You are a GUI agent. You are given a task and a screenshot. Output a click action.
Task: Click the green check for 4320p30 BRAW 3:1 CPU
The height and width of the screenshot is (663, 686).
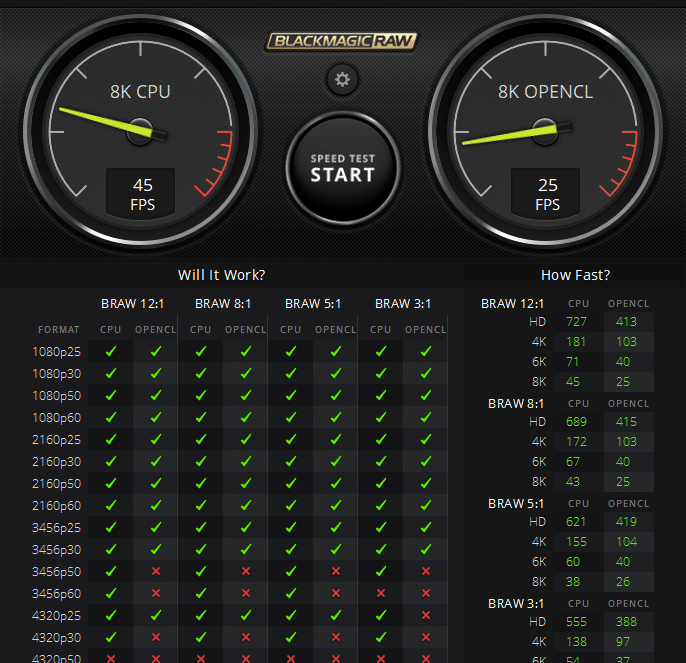pos(381,637)
